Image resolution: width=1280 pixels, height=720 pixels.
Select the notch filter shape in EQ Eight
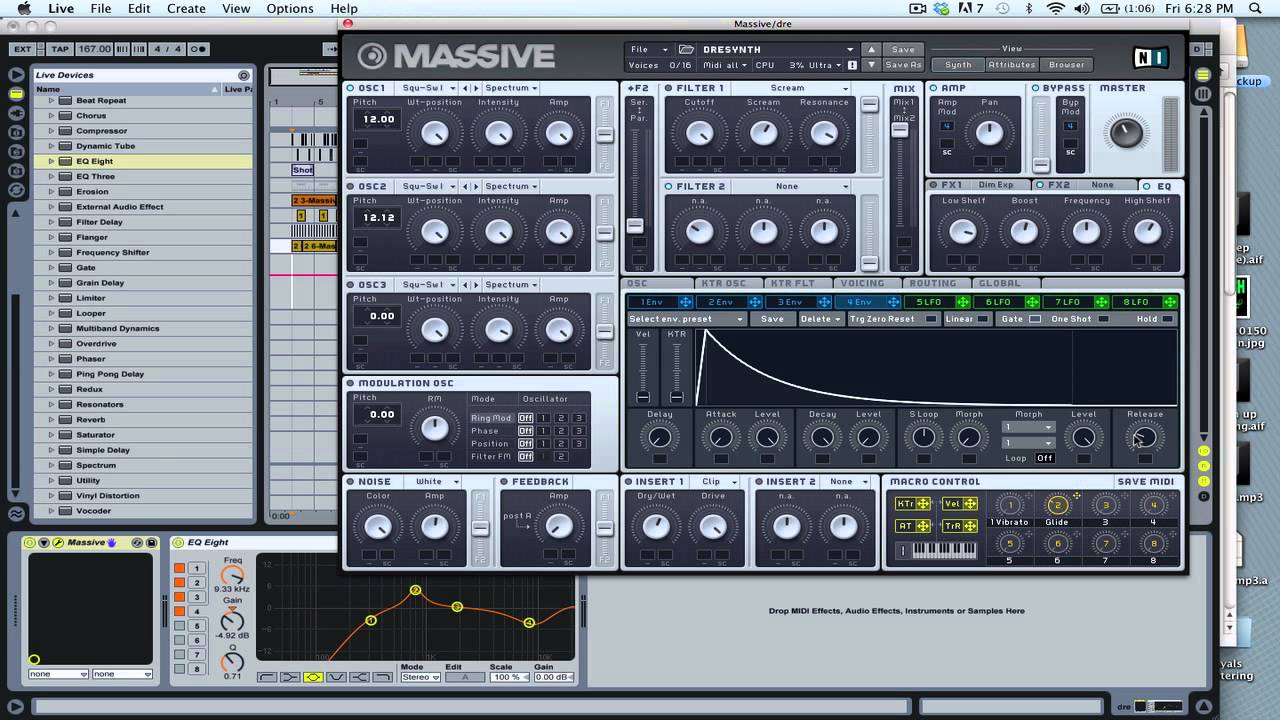[336, 677]
